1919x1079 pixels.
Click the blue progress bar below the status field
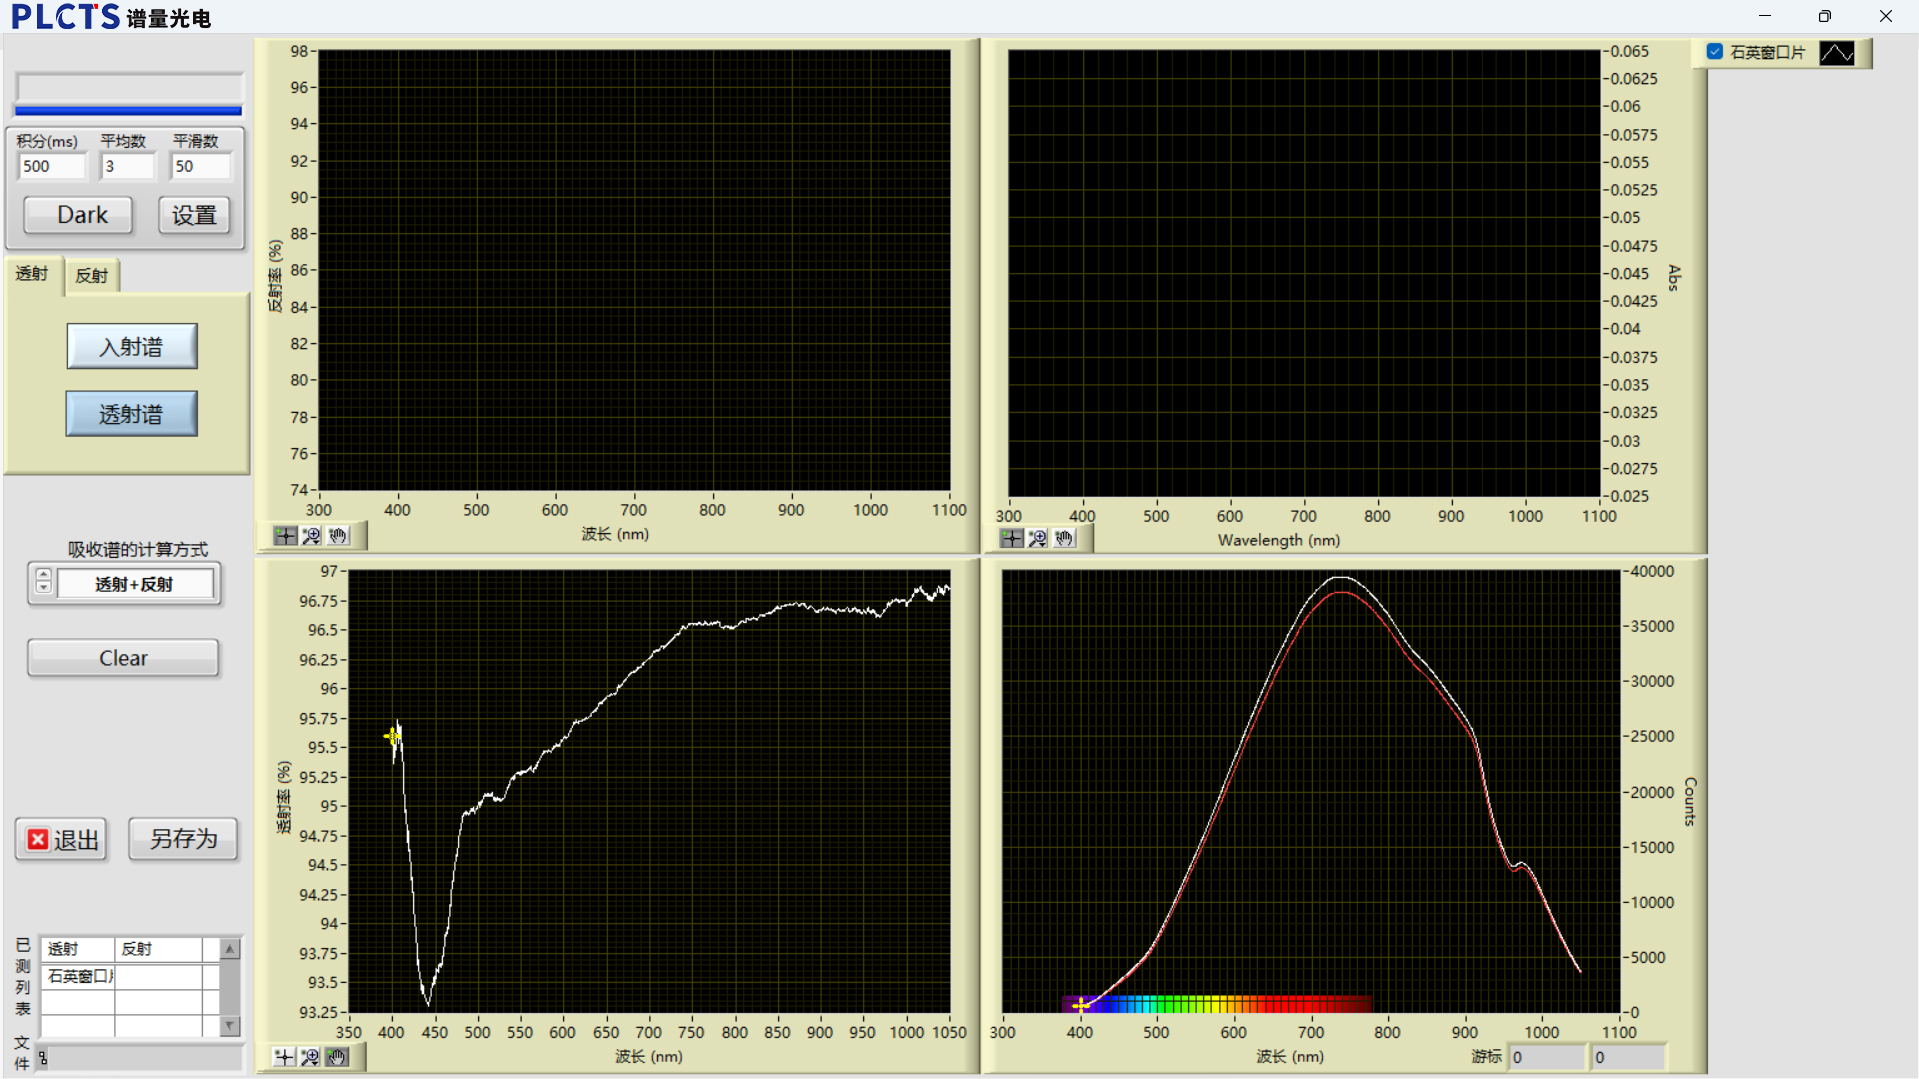click(128, 111)
